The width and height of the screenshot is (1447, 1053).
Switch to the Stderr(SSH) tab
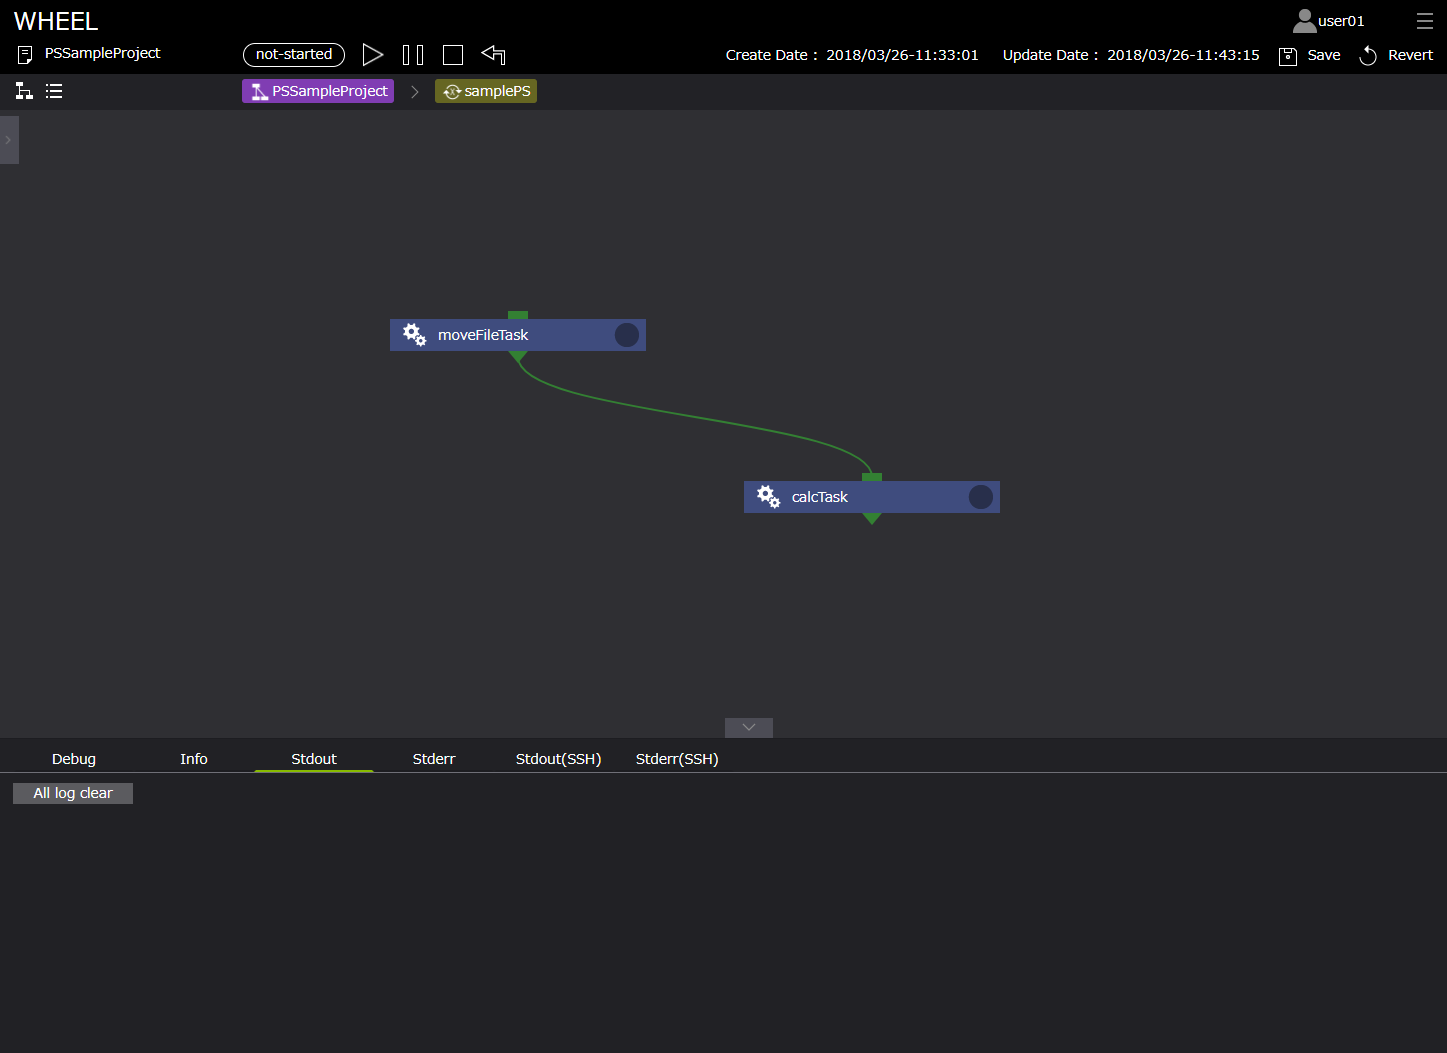677,759
